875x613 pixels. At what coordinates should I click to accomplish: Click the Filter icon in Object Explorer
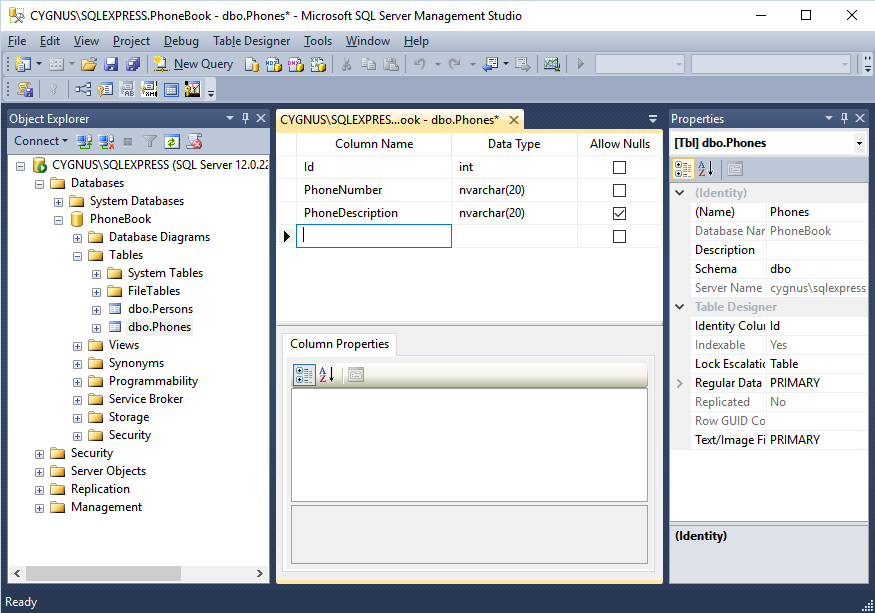[150, 142]
